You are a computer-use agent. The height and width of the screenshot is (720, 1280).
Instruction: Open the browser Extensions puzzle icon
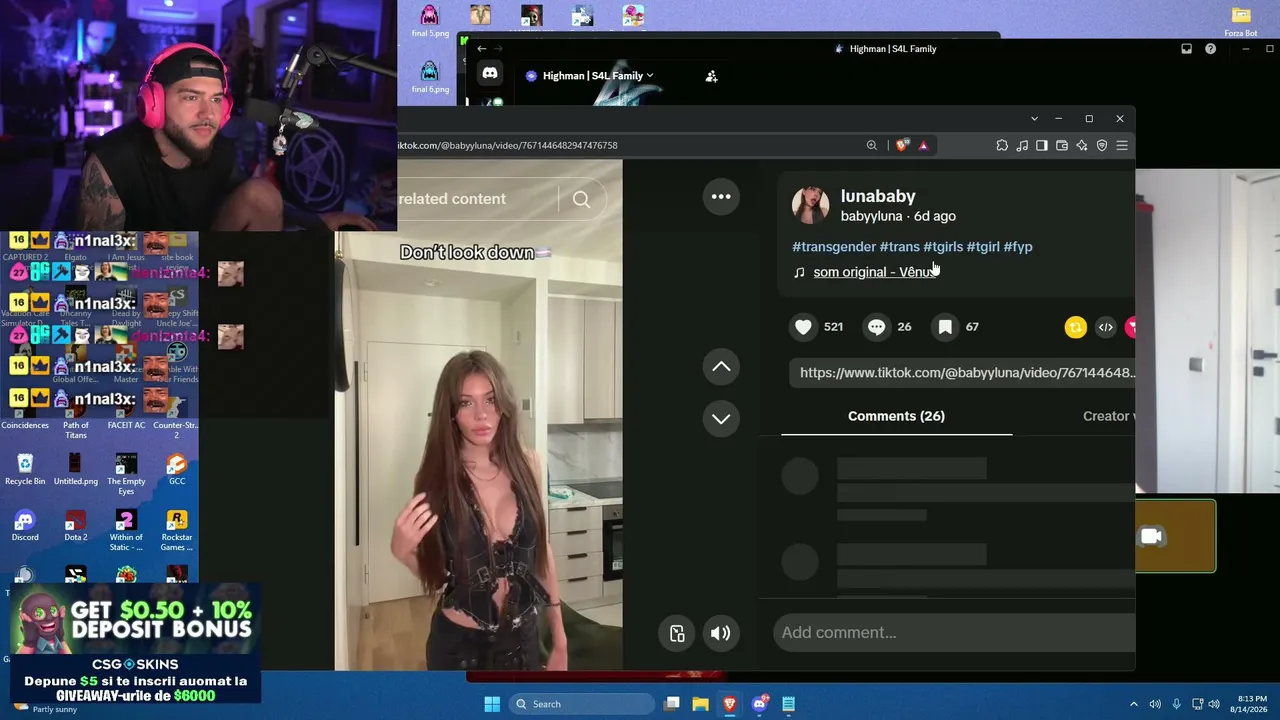click(x=1002, y=146)
